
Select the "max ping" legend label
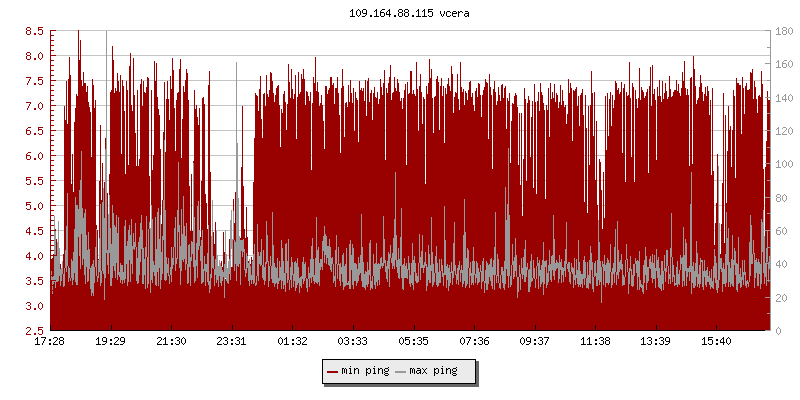click(x=433, y=372)
